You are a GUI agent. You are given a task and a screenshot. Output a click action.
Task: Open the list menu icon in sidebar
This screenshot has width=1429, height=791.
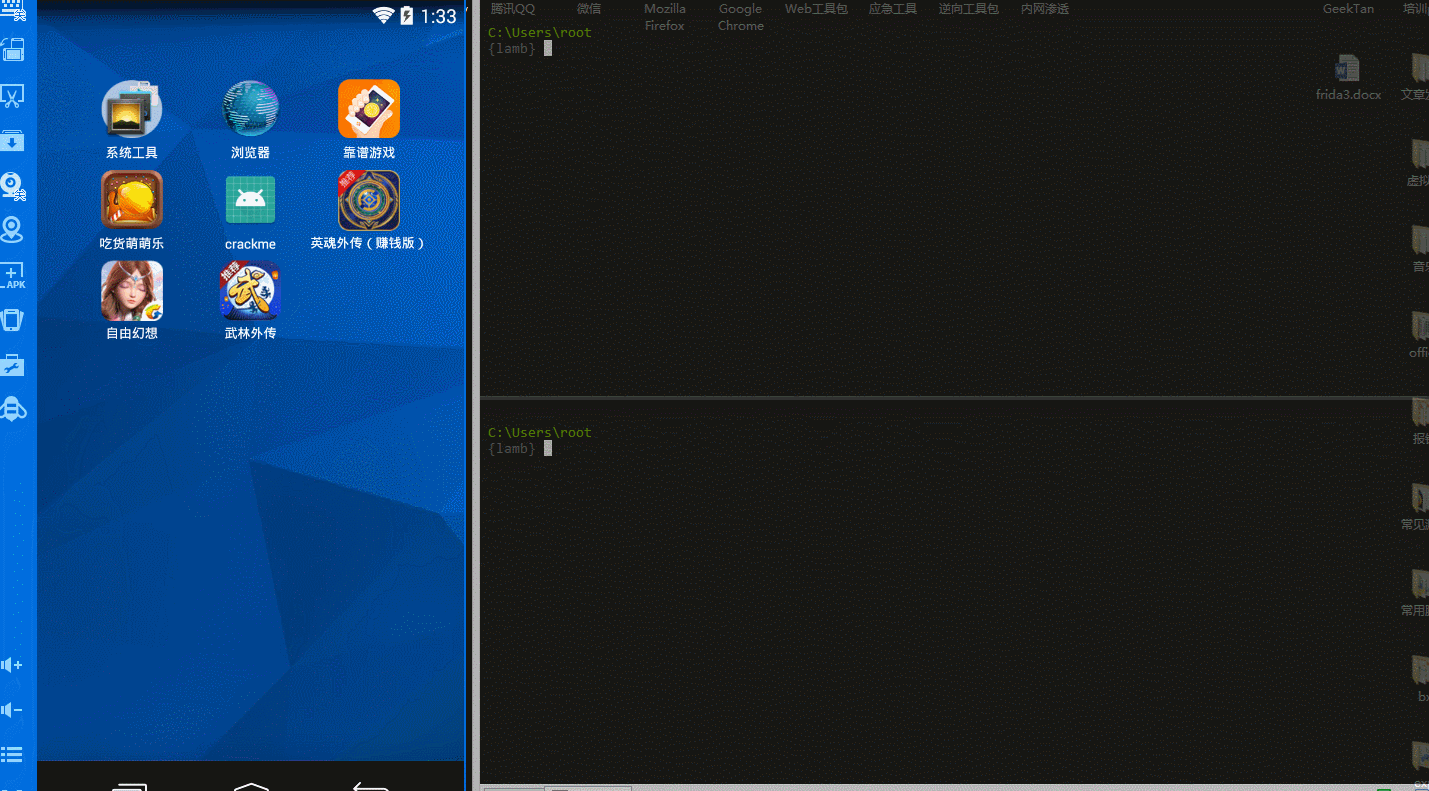click(x=13, y=754)
